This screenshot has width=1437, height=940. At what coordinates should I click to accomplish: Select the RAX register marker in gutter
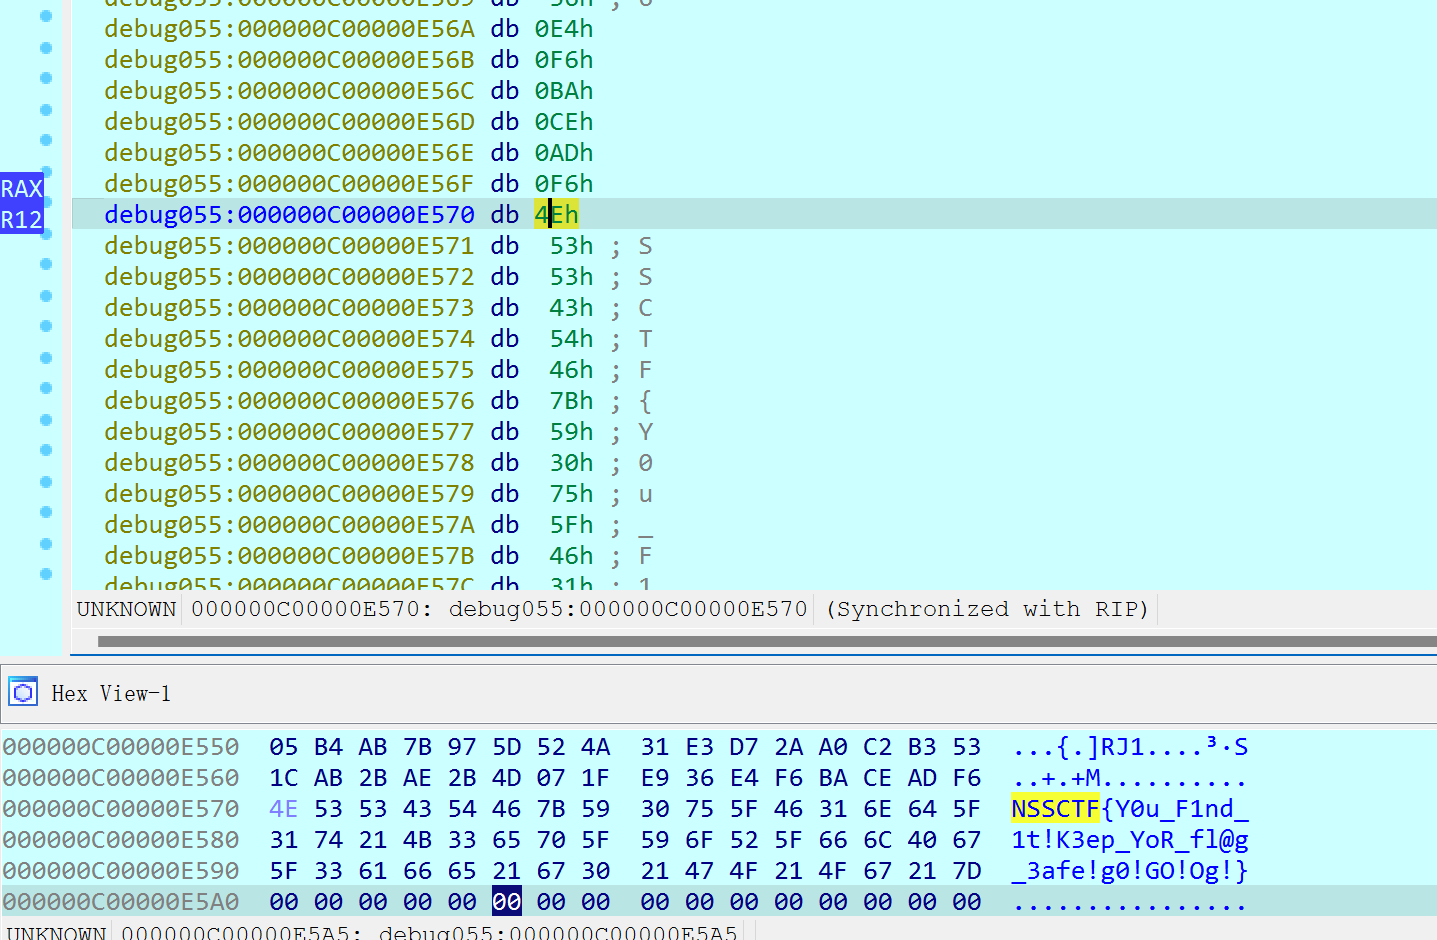coord(21,188)
